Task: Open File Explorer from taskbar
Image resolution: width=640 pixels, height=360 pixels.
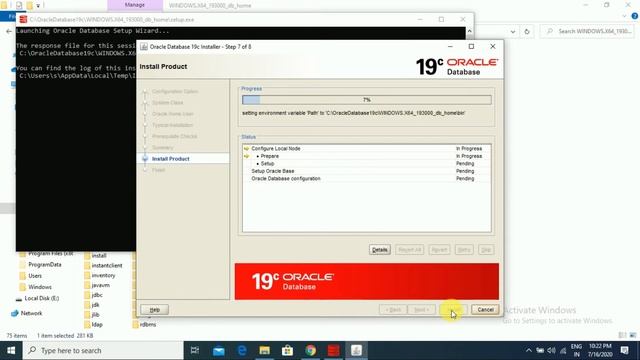Action: click(264, 351)
